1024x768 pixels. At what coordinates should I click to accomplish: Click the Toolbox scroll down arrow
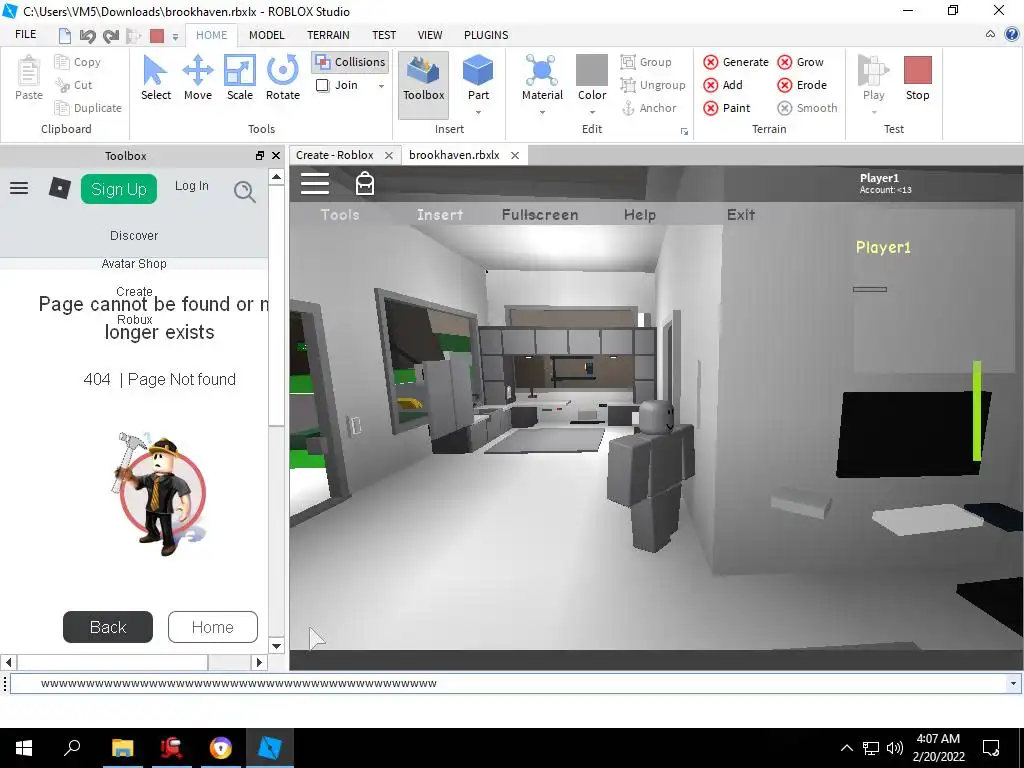click(x=276, y=647)
